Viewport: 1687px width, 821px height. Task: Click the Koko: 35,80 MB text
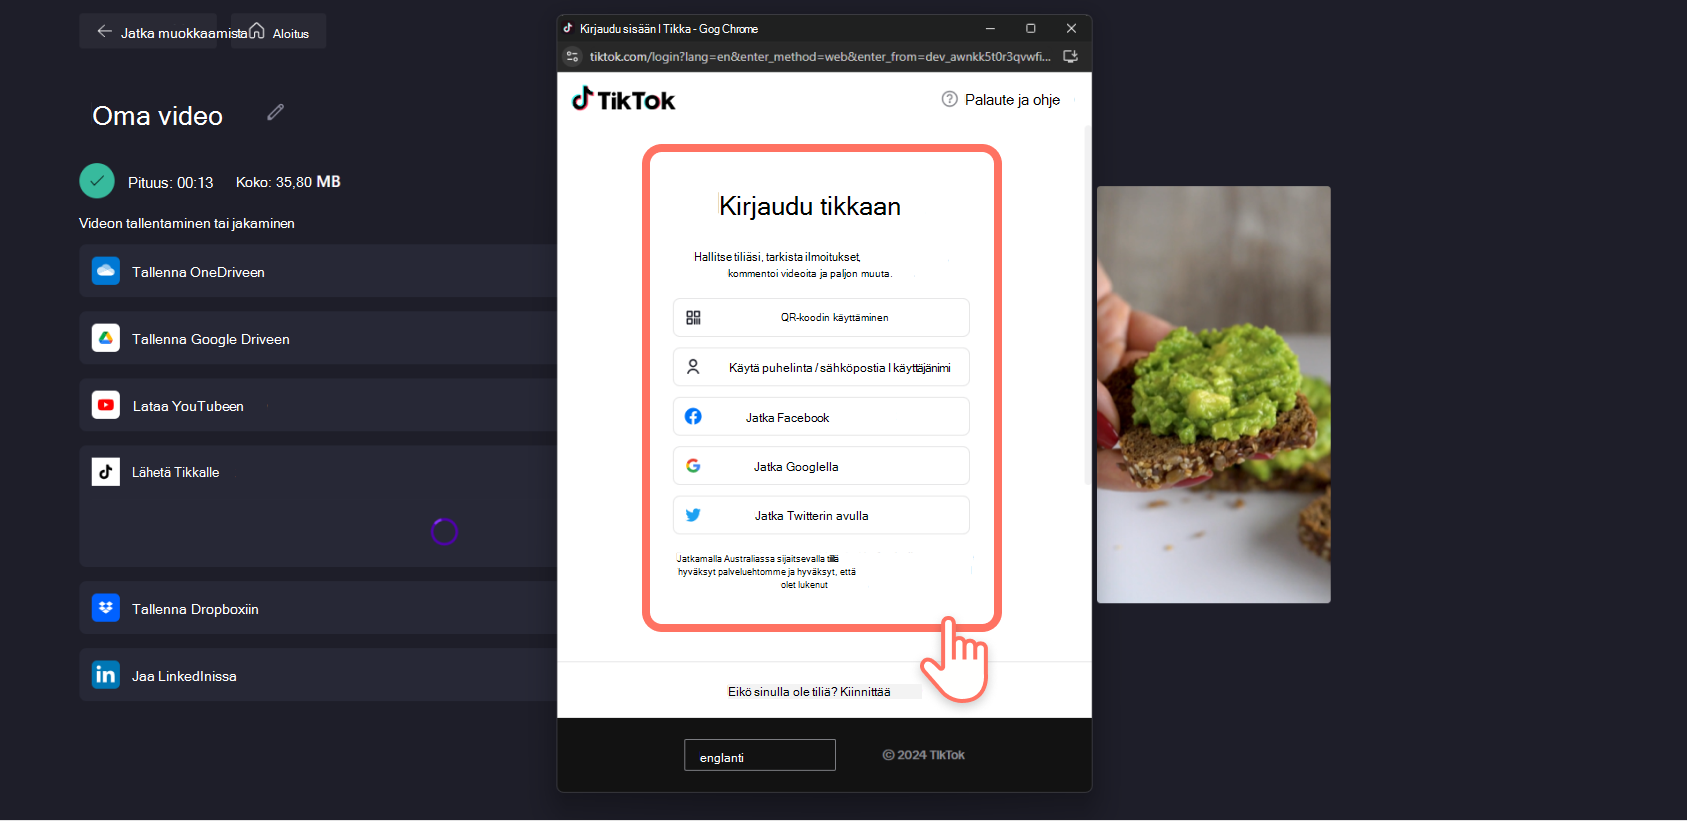(x=288, y=182)
